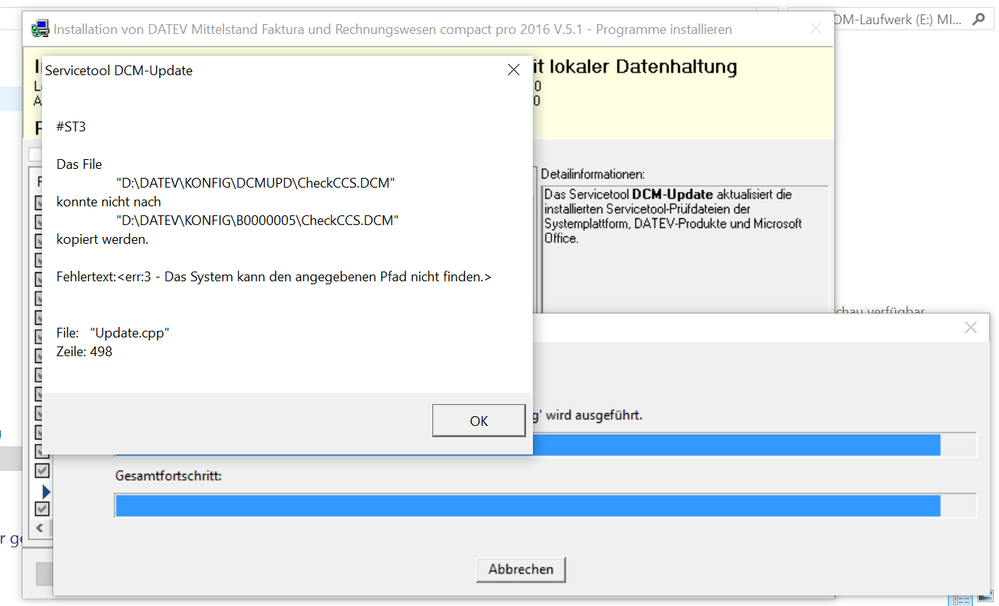Toggle the checkbox above the blue arrow
Screen dimensions: 999x606
tap(42, 470)
